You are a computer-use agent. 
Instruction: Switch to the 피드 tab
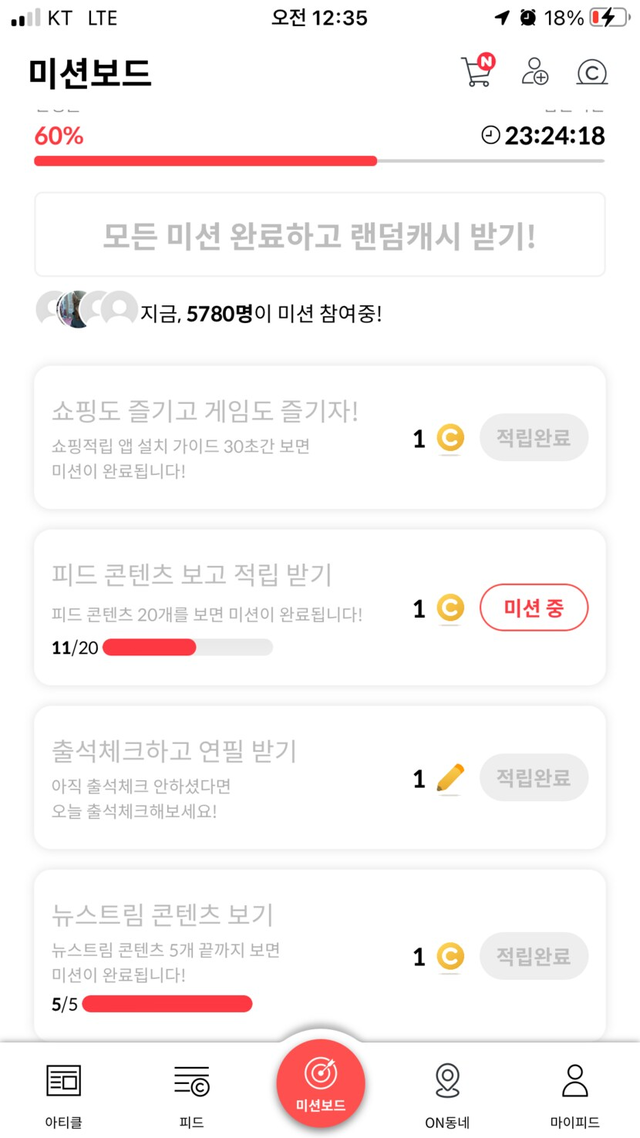coord(191,1094)
